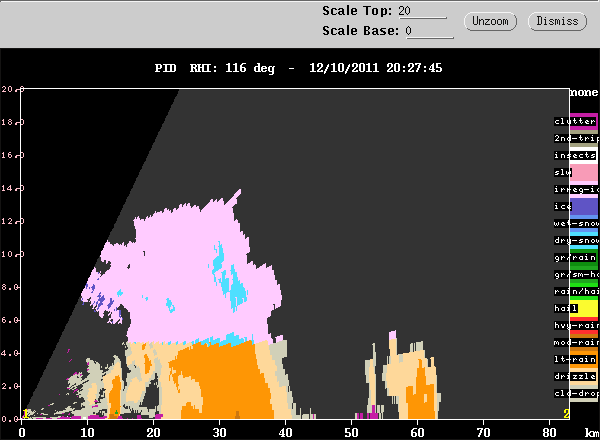600x440 pixels.
Task: Select the cld-drop legend label
Action: (576, 393)
